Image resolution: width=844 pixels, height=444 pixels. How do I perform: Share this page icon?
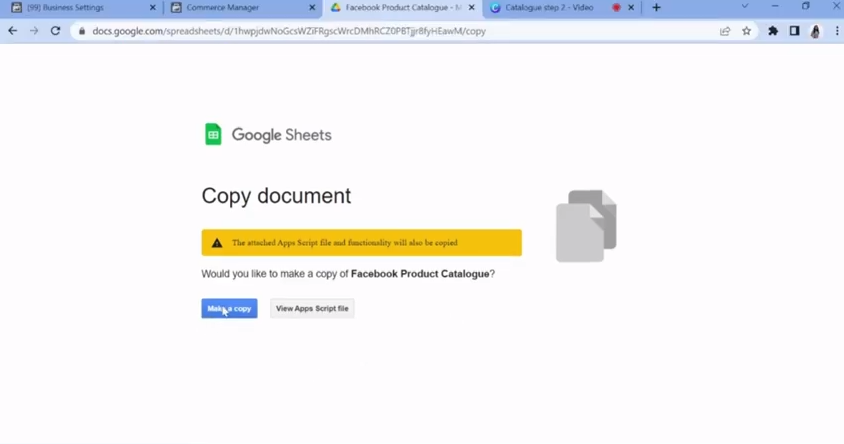[725, 31]
